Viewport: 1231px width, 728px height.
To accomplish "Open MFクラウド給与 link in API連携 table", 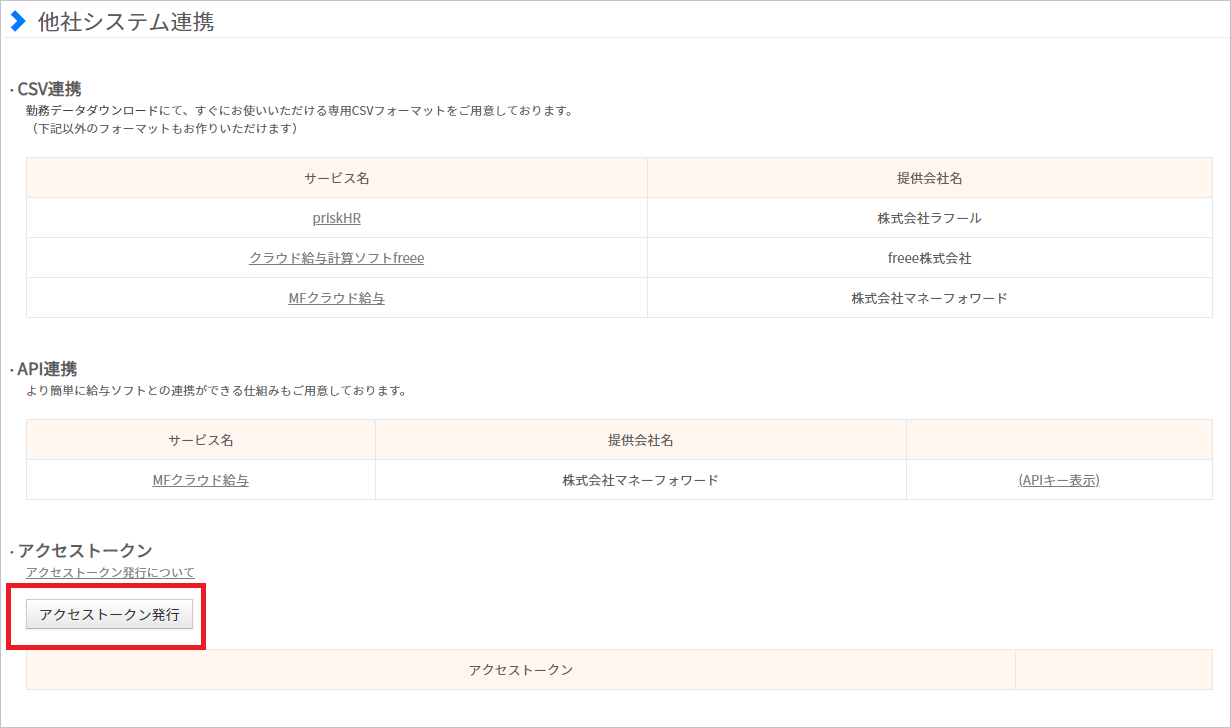I will pos(200,480).
